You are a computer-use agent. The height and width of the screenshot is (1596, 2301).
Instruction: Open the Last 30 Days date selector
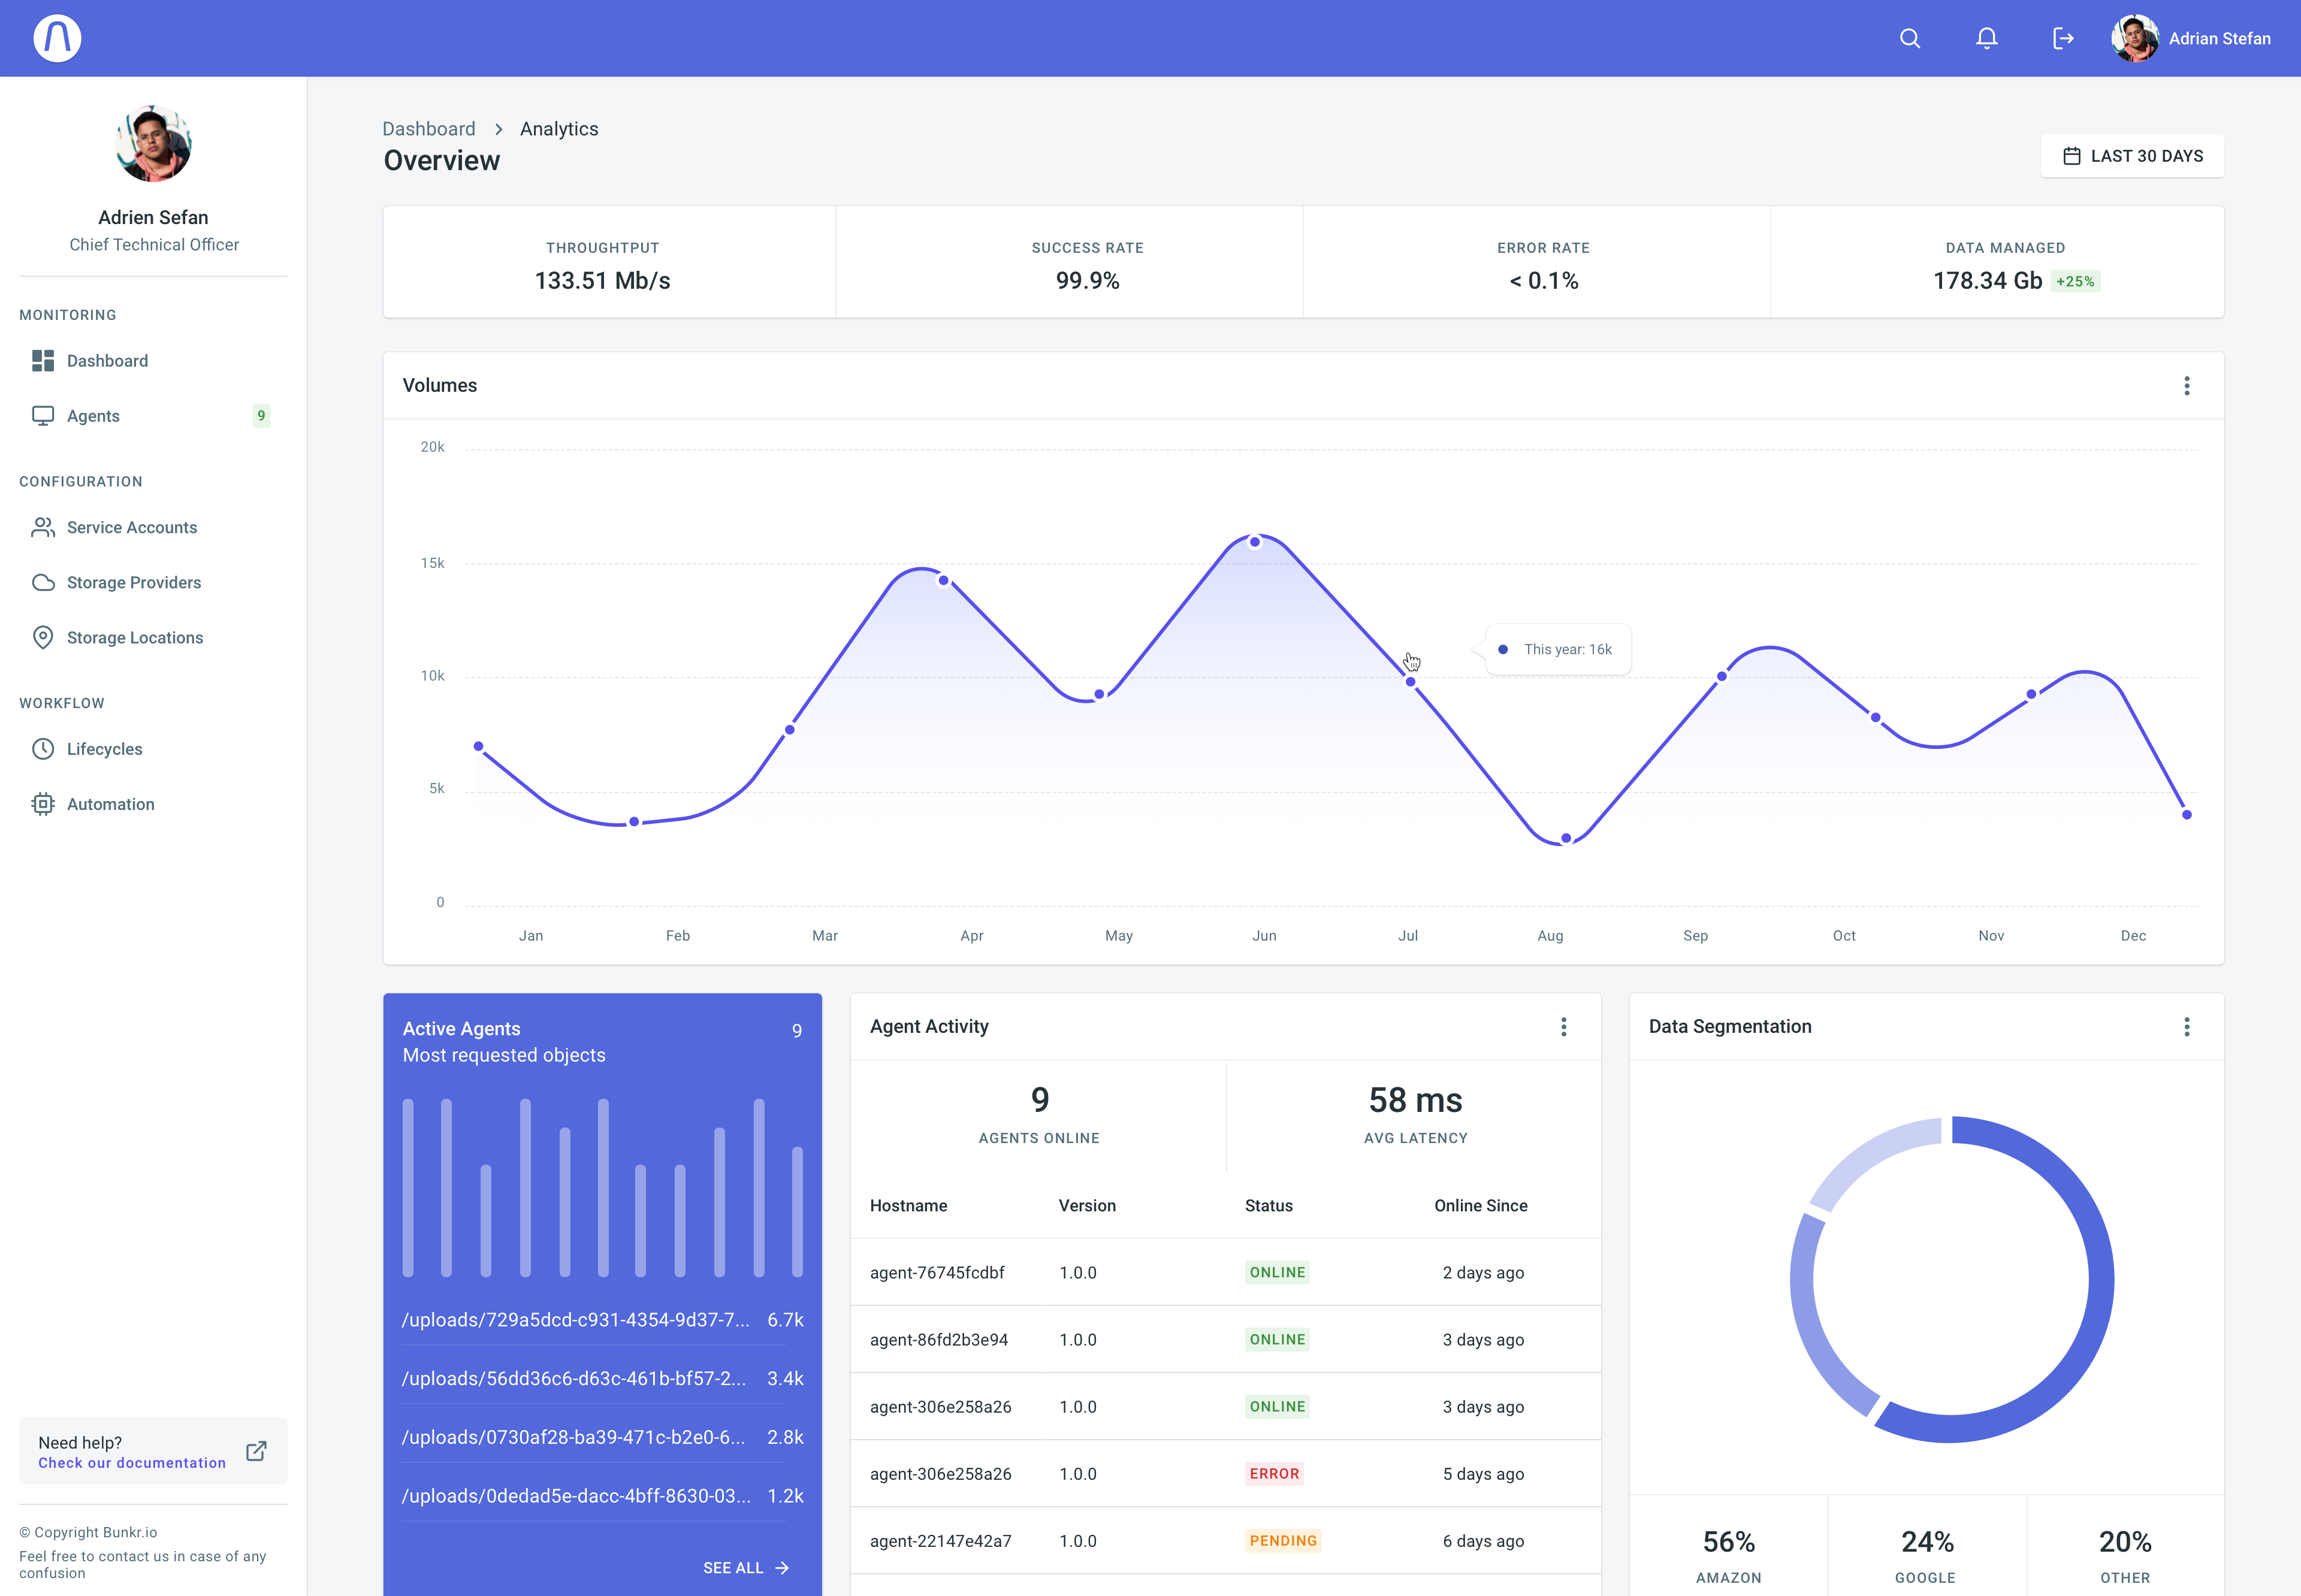[x=2132, y=156]
